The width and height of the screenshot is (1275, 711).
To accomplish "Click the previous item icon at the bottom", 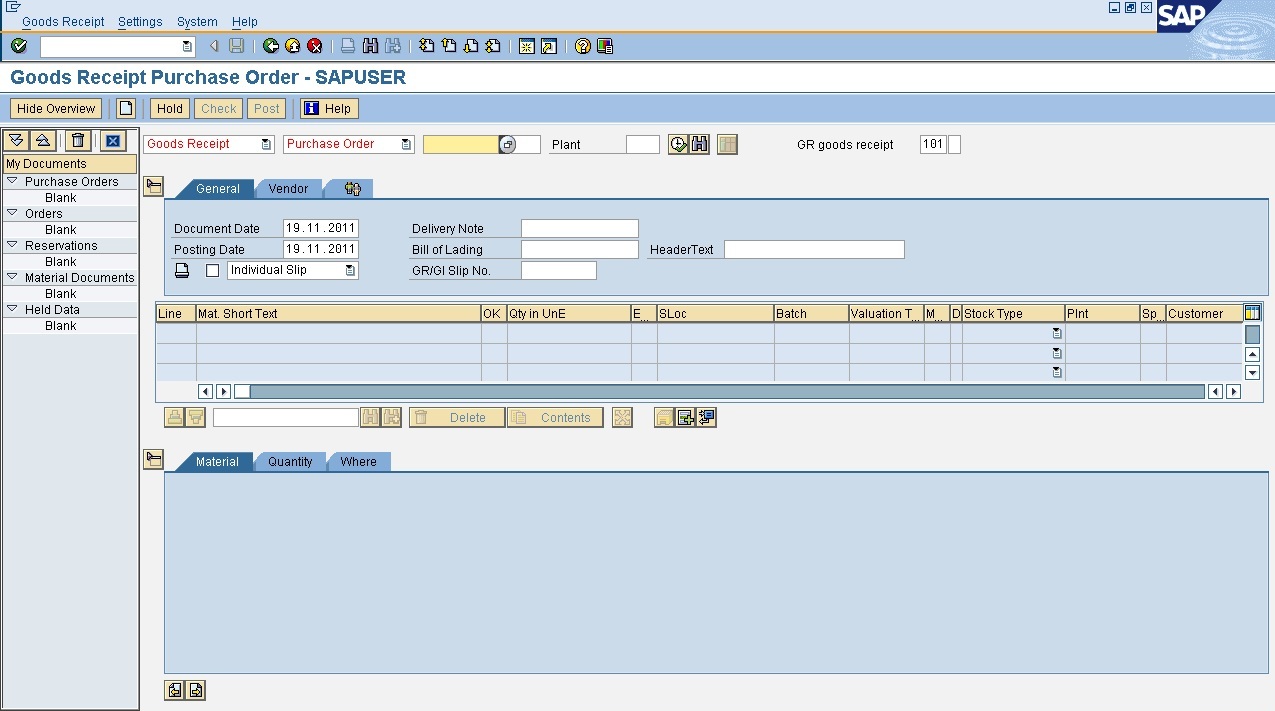I will click(x=175, y=690).
